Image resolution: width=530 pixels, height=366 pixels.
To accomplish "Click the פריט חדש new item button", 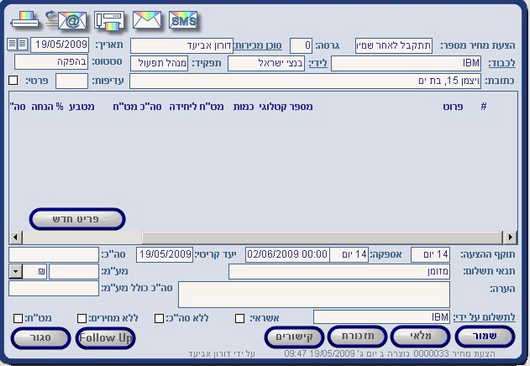I will 77,219.
